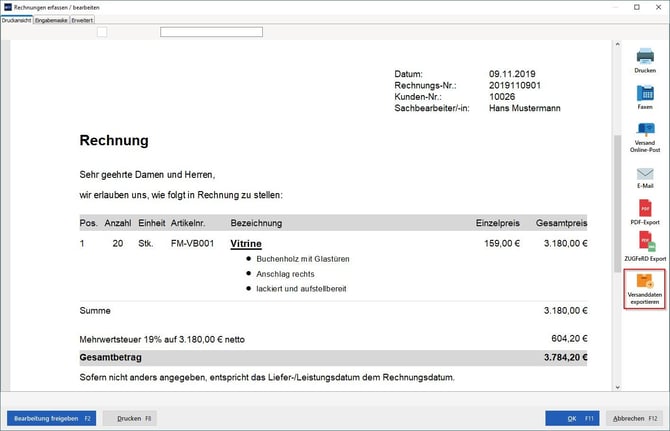Click the name Hans Mustermann
670x431 pixels.
click(x=525, y=108)
